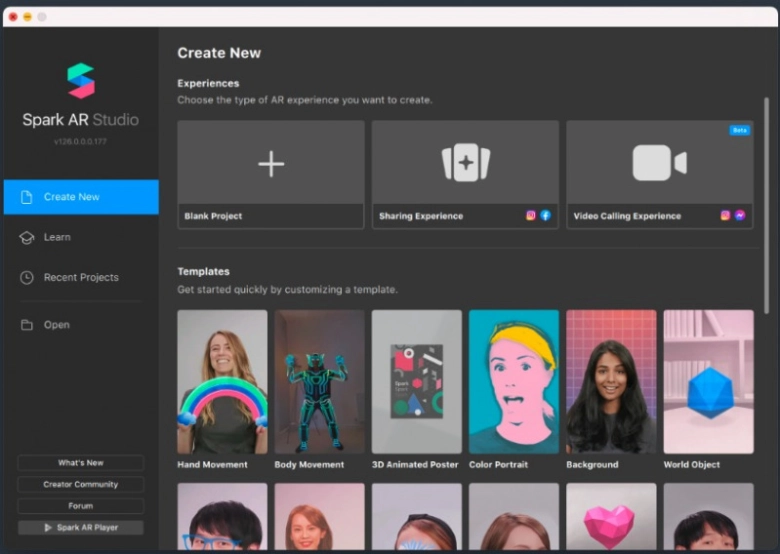Screen dimensions: 780x554
Task: Click the Open folder icon
Action: click(26, 325)
